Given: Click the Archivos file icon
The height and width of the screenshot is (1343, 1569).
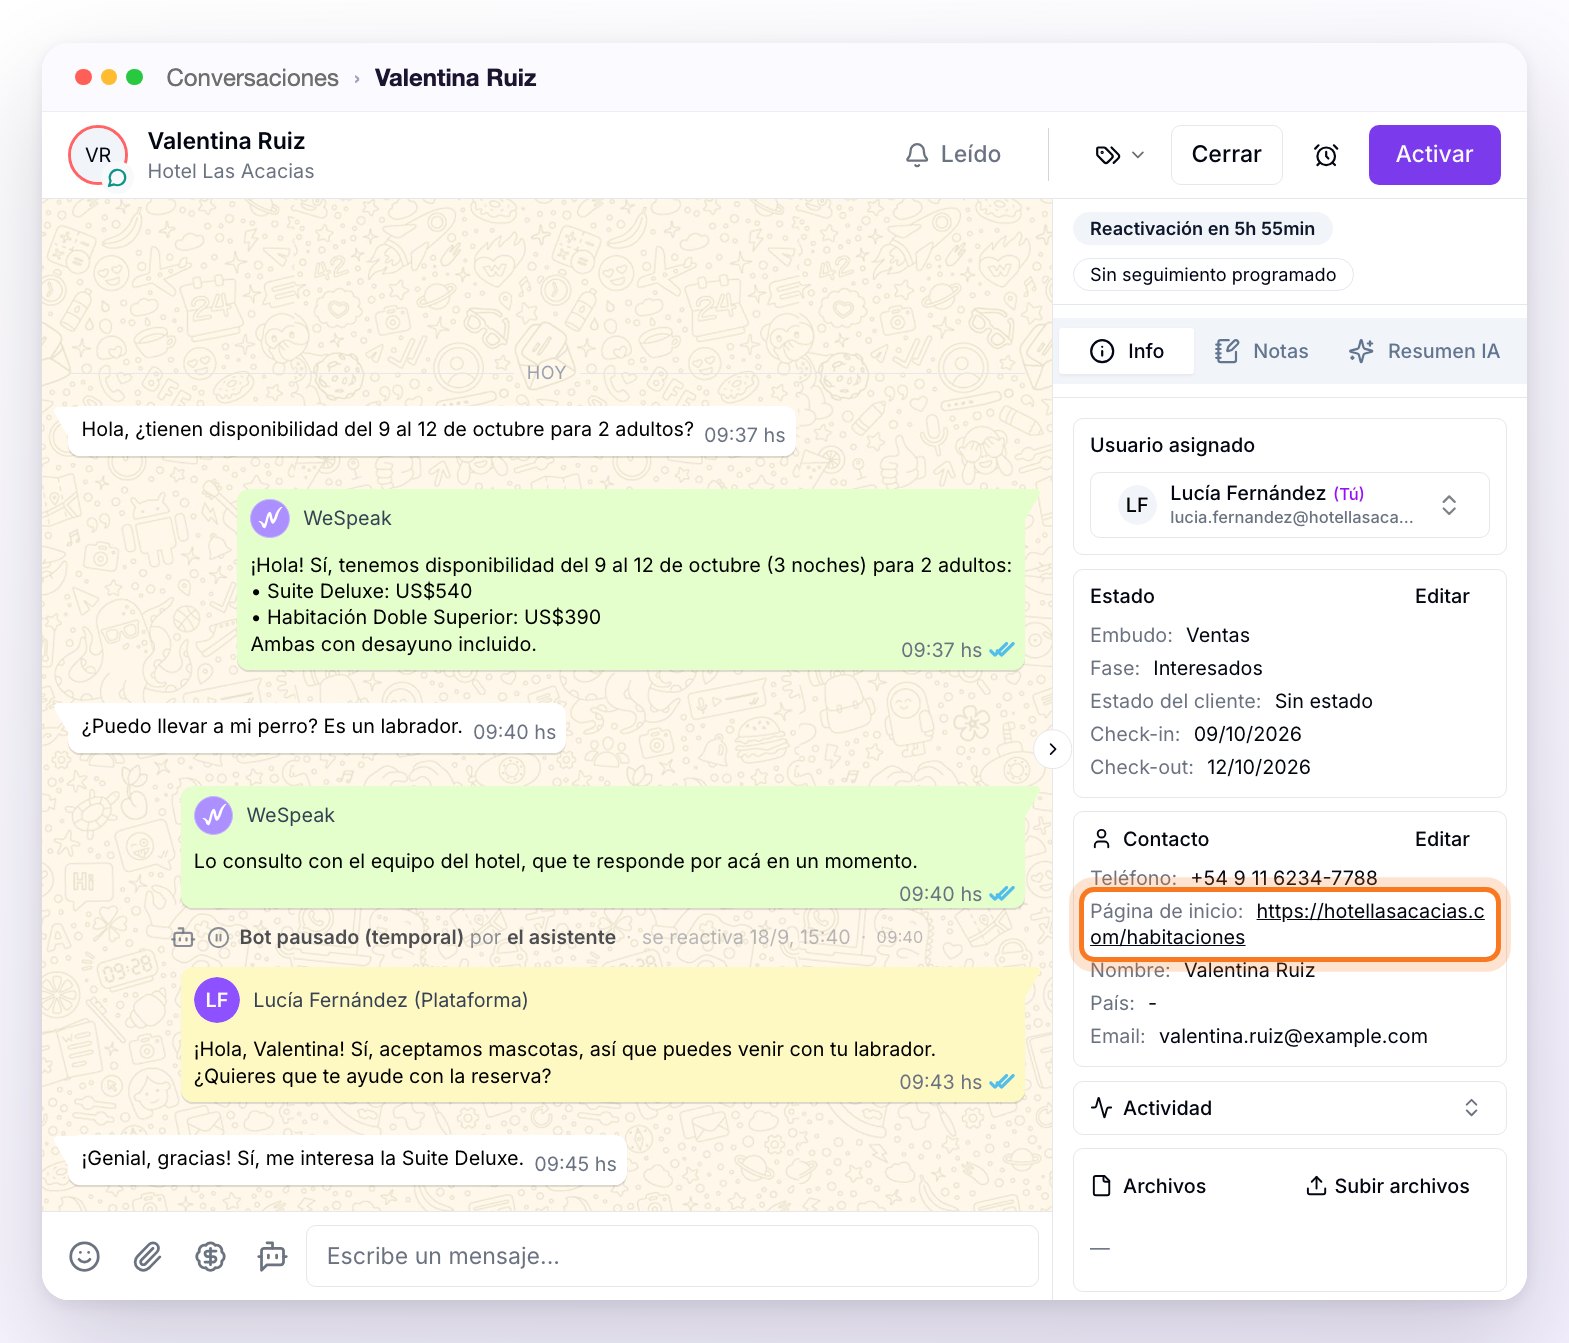Looking at the screenshot, I should tap(1102, 1186).
